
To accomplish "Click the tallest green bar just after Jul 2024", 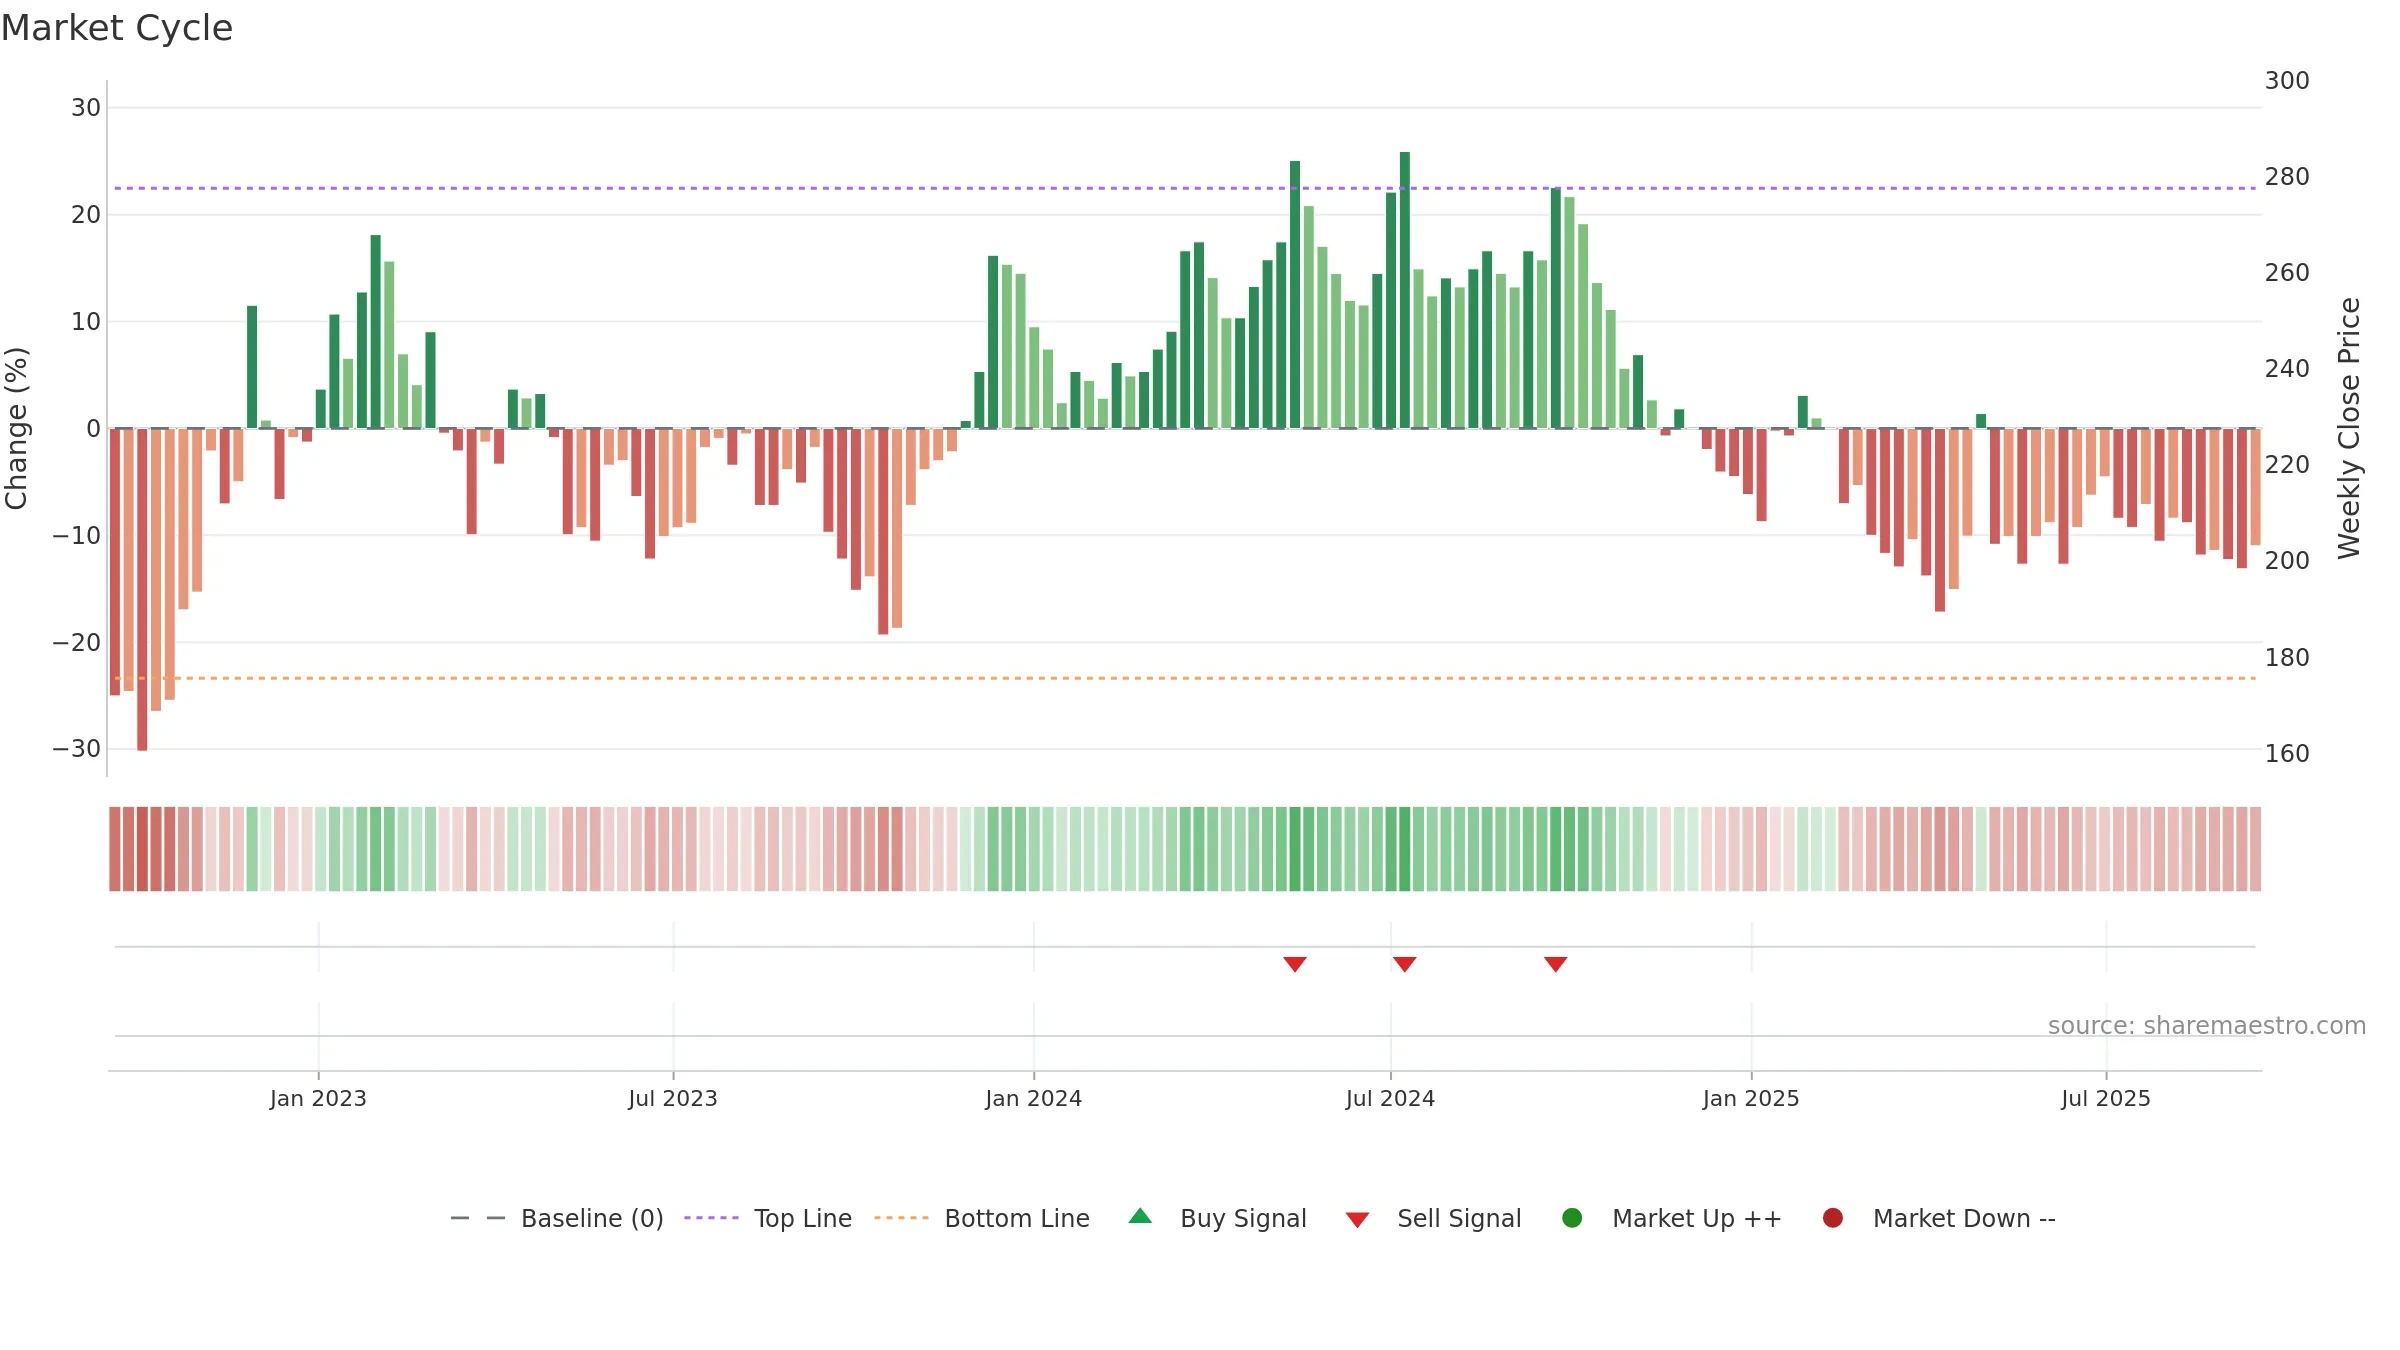I will pyautogui.click(x=1405, y=290).
